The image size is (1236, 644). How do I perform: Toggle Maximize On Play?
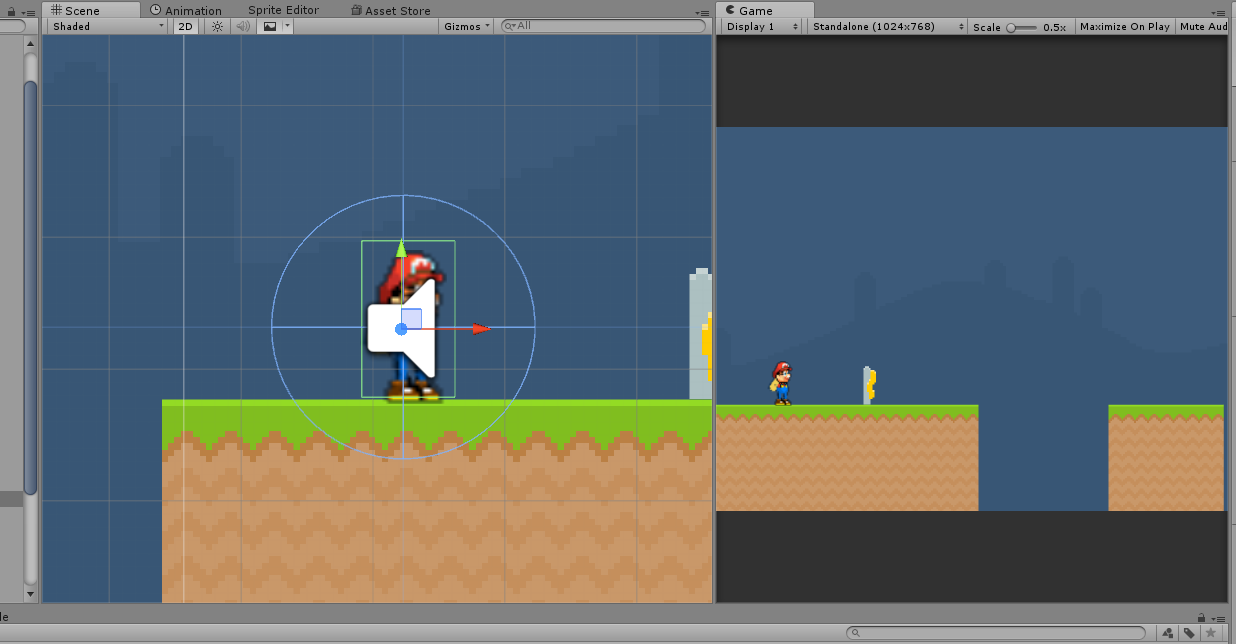[x=1125, y=27]
